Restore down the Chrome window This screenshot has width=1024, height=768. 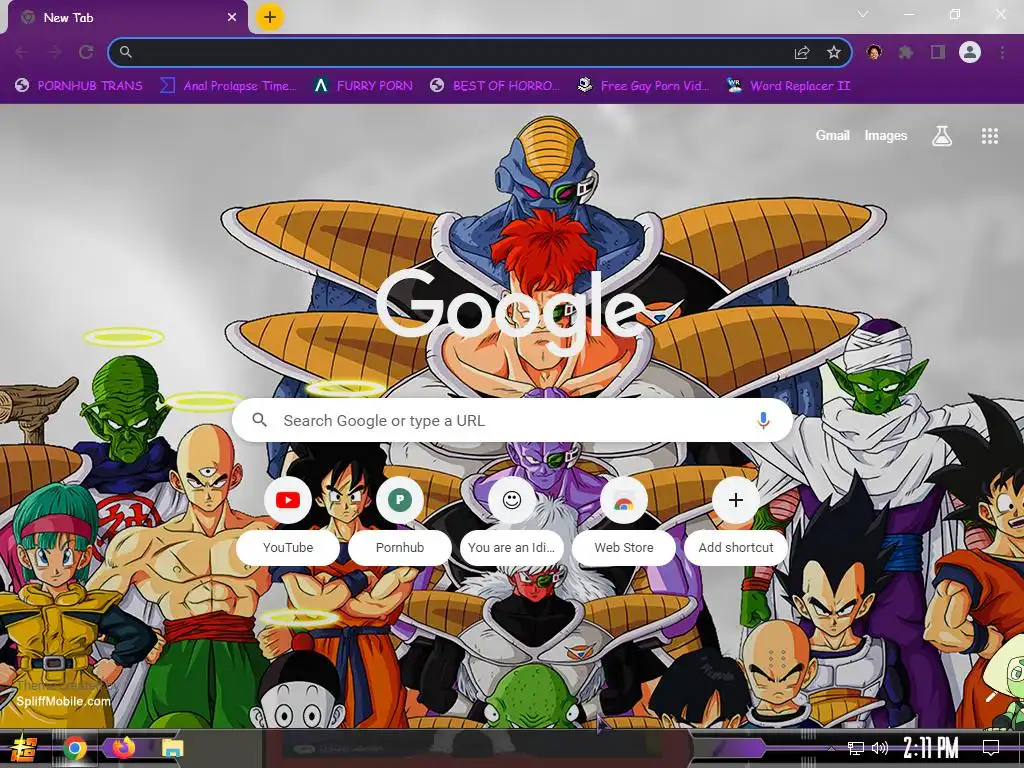[x=955, y=14]
